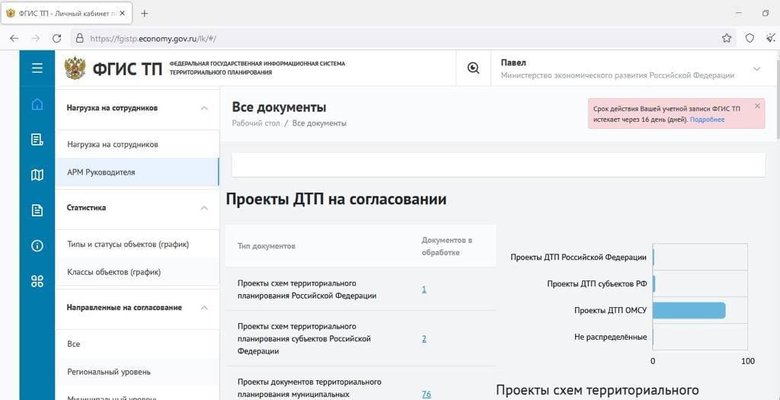The image size is (780, 400).
Task: Open Типы и статусы объектов (график)
Action: [137, 244]
